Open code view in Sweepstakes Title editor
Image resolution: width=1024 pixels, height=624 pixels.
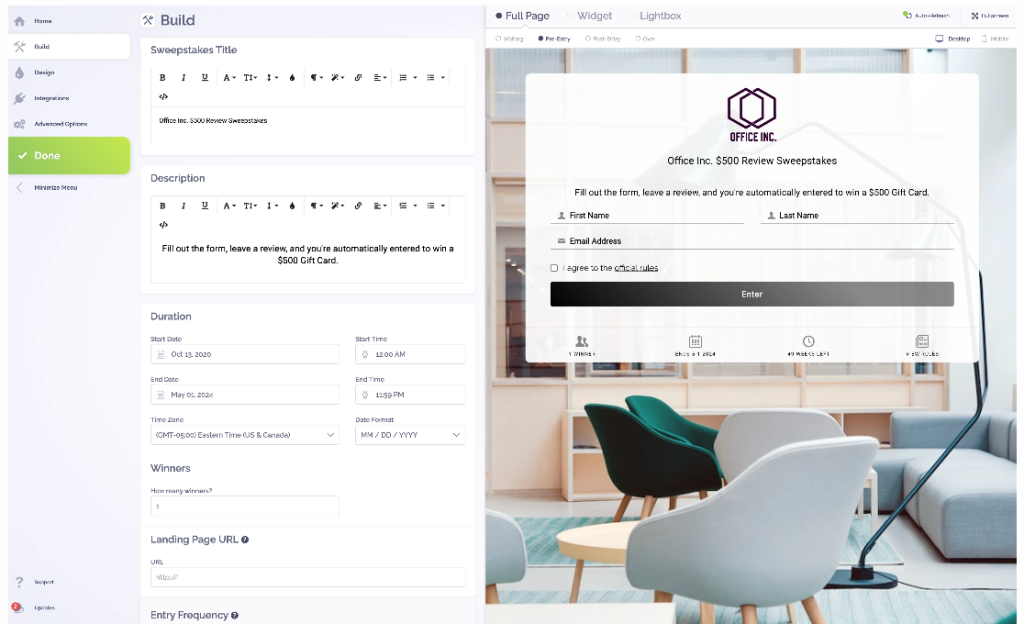[x=163, y=97]
